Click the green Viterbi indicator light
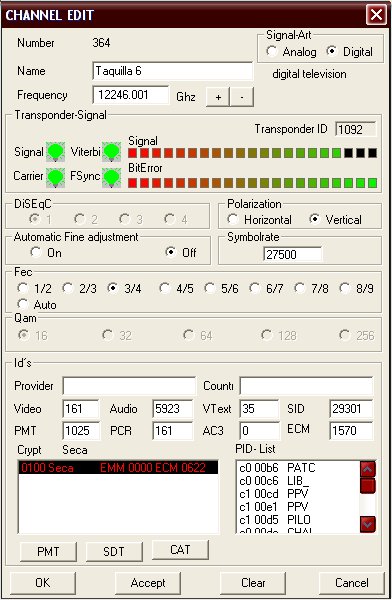 pos(111,152)
